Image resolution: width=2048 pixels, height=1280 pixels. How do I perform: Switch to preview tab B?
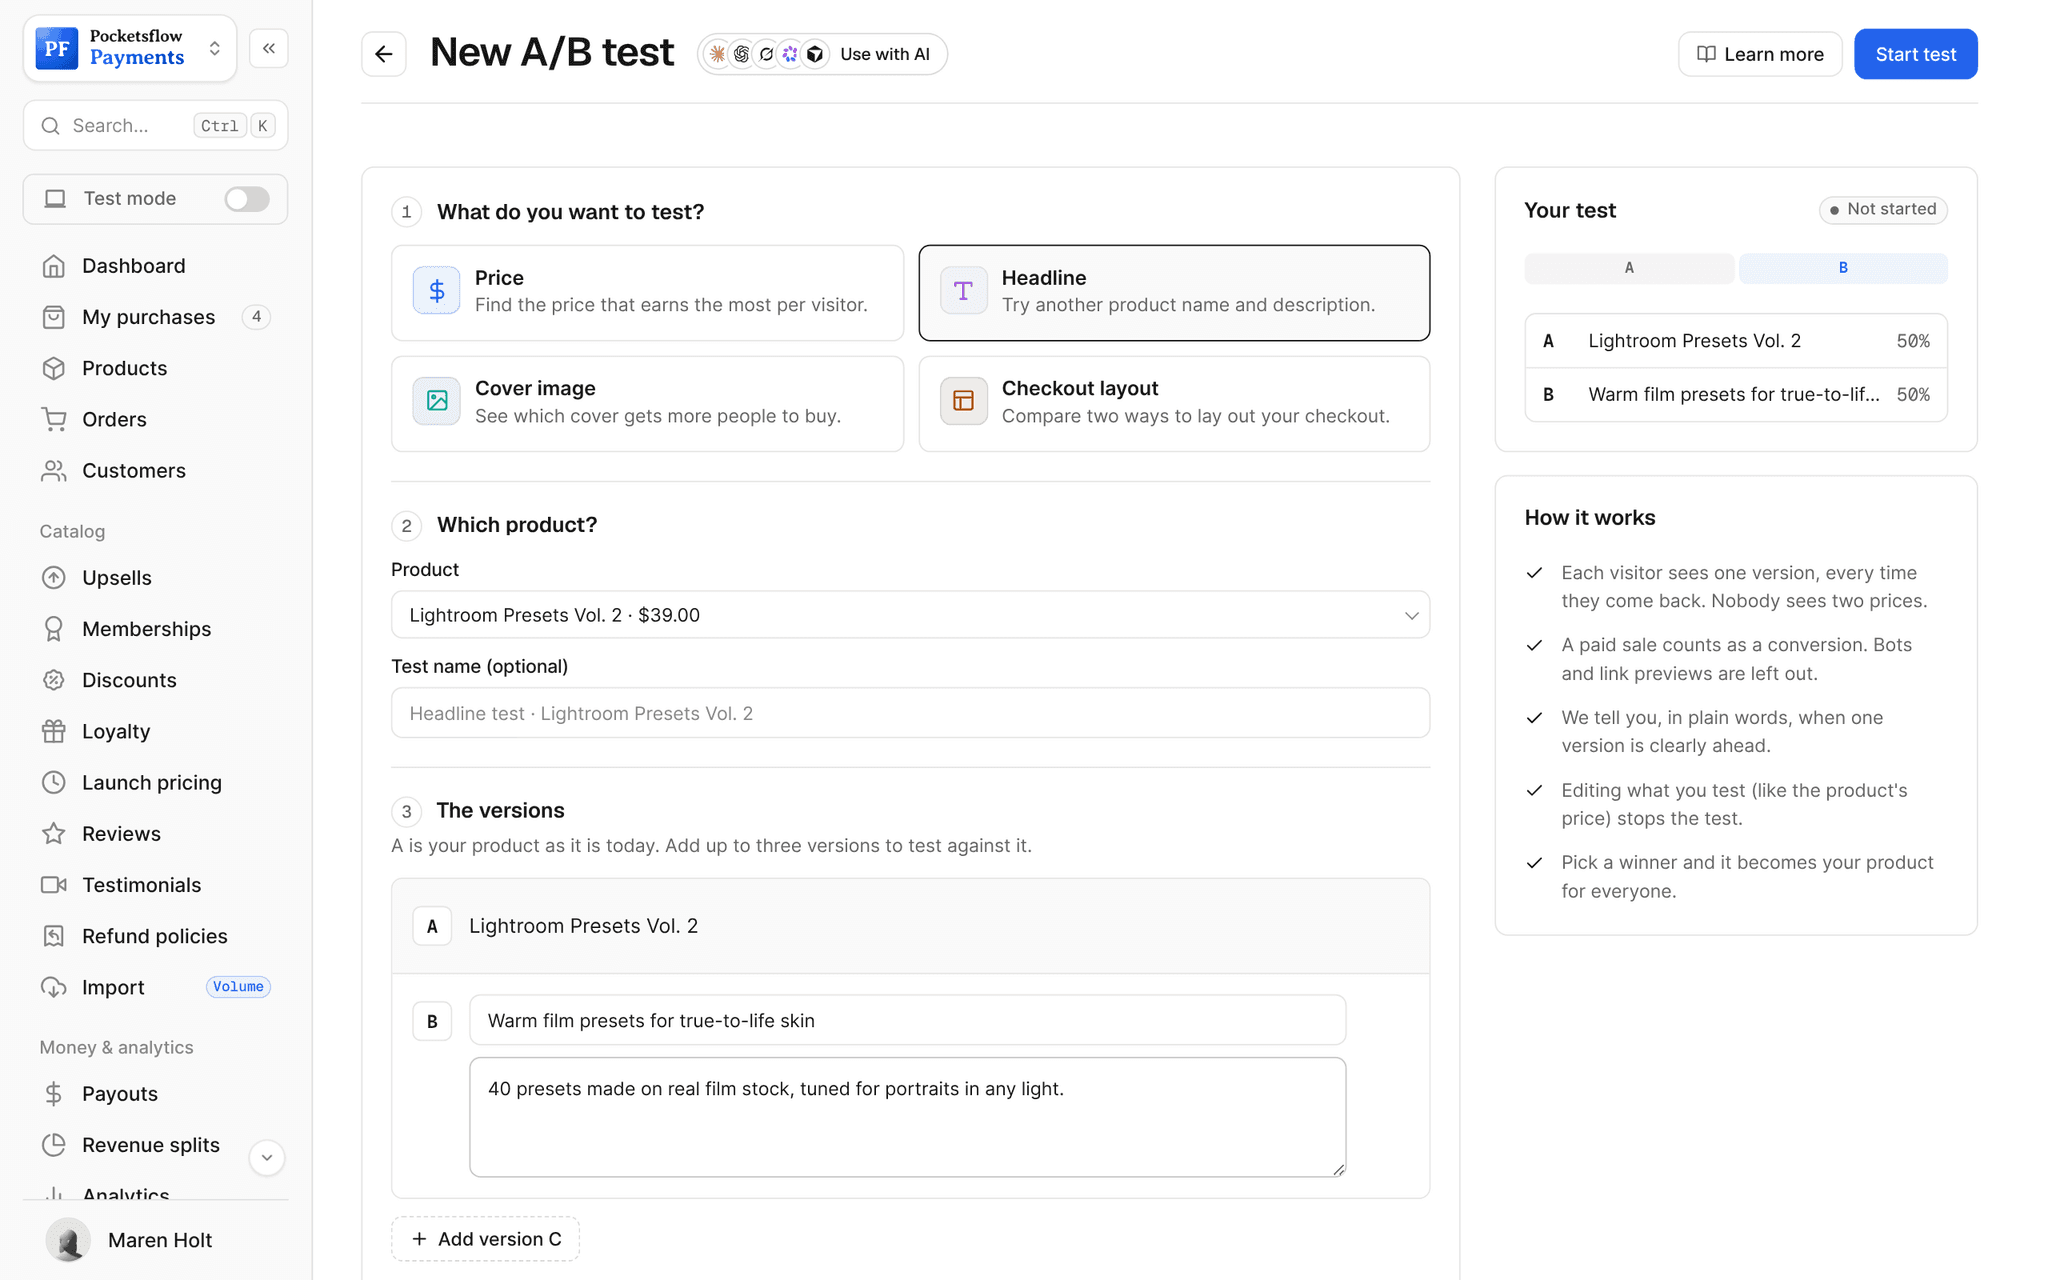1843,268
